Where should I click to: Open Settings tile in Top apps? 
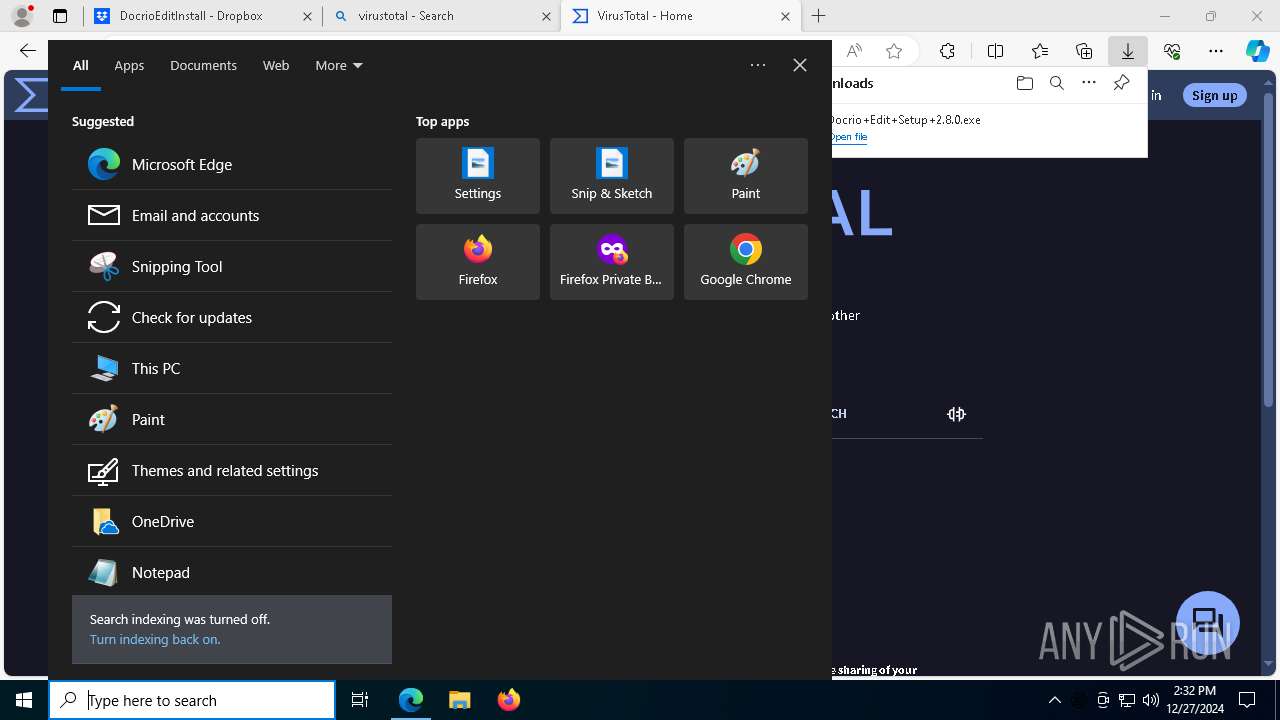click(478, 176)
